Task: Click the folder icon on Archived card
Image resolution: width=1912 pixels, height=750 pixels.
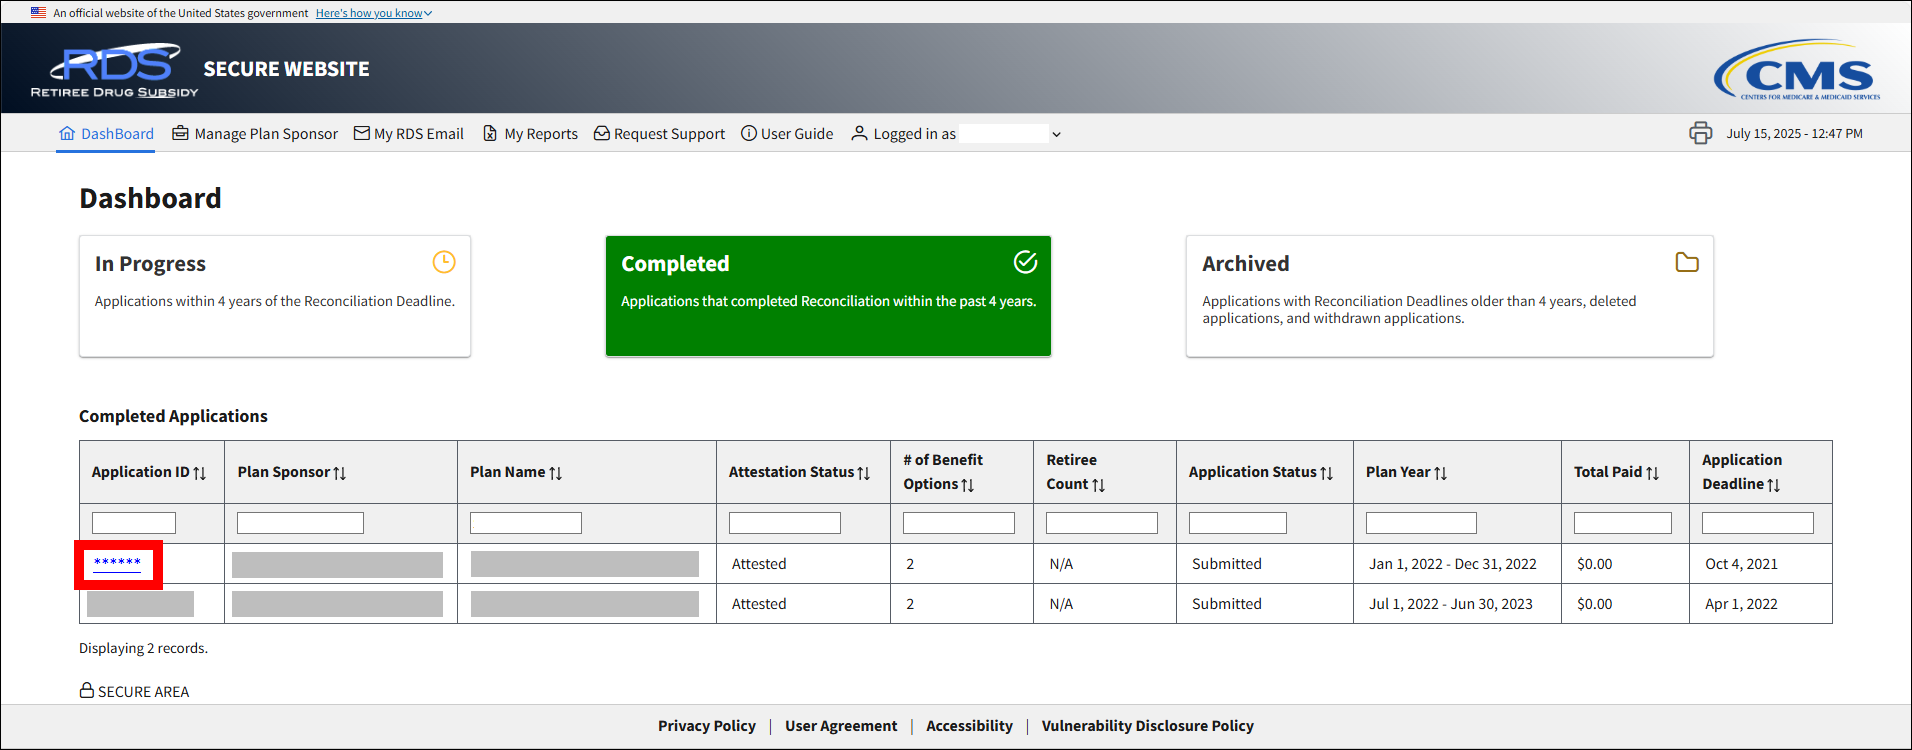Action: [1687, 262]
